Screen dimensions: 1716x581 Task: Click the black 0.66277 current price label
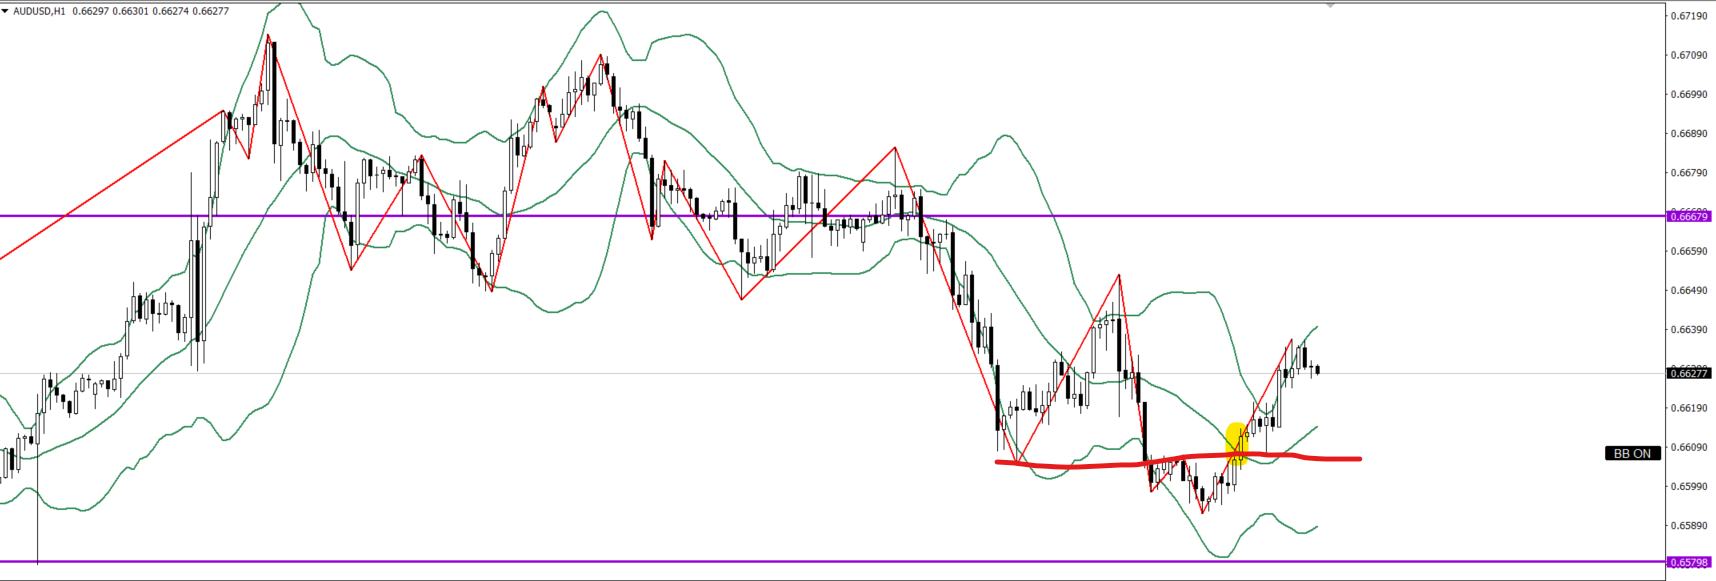1689,373
